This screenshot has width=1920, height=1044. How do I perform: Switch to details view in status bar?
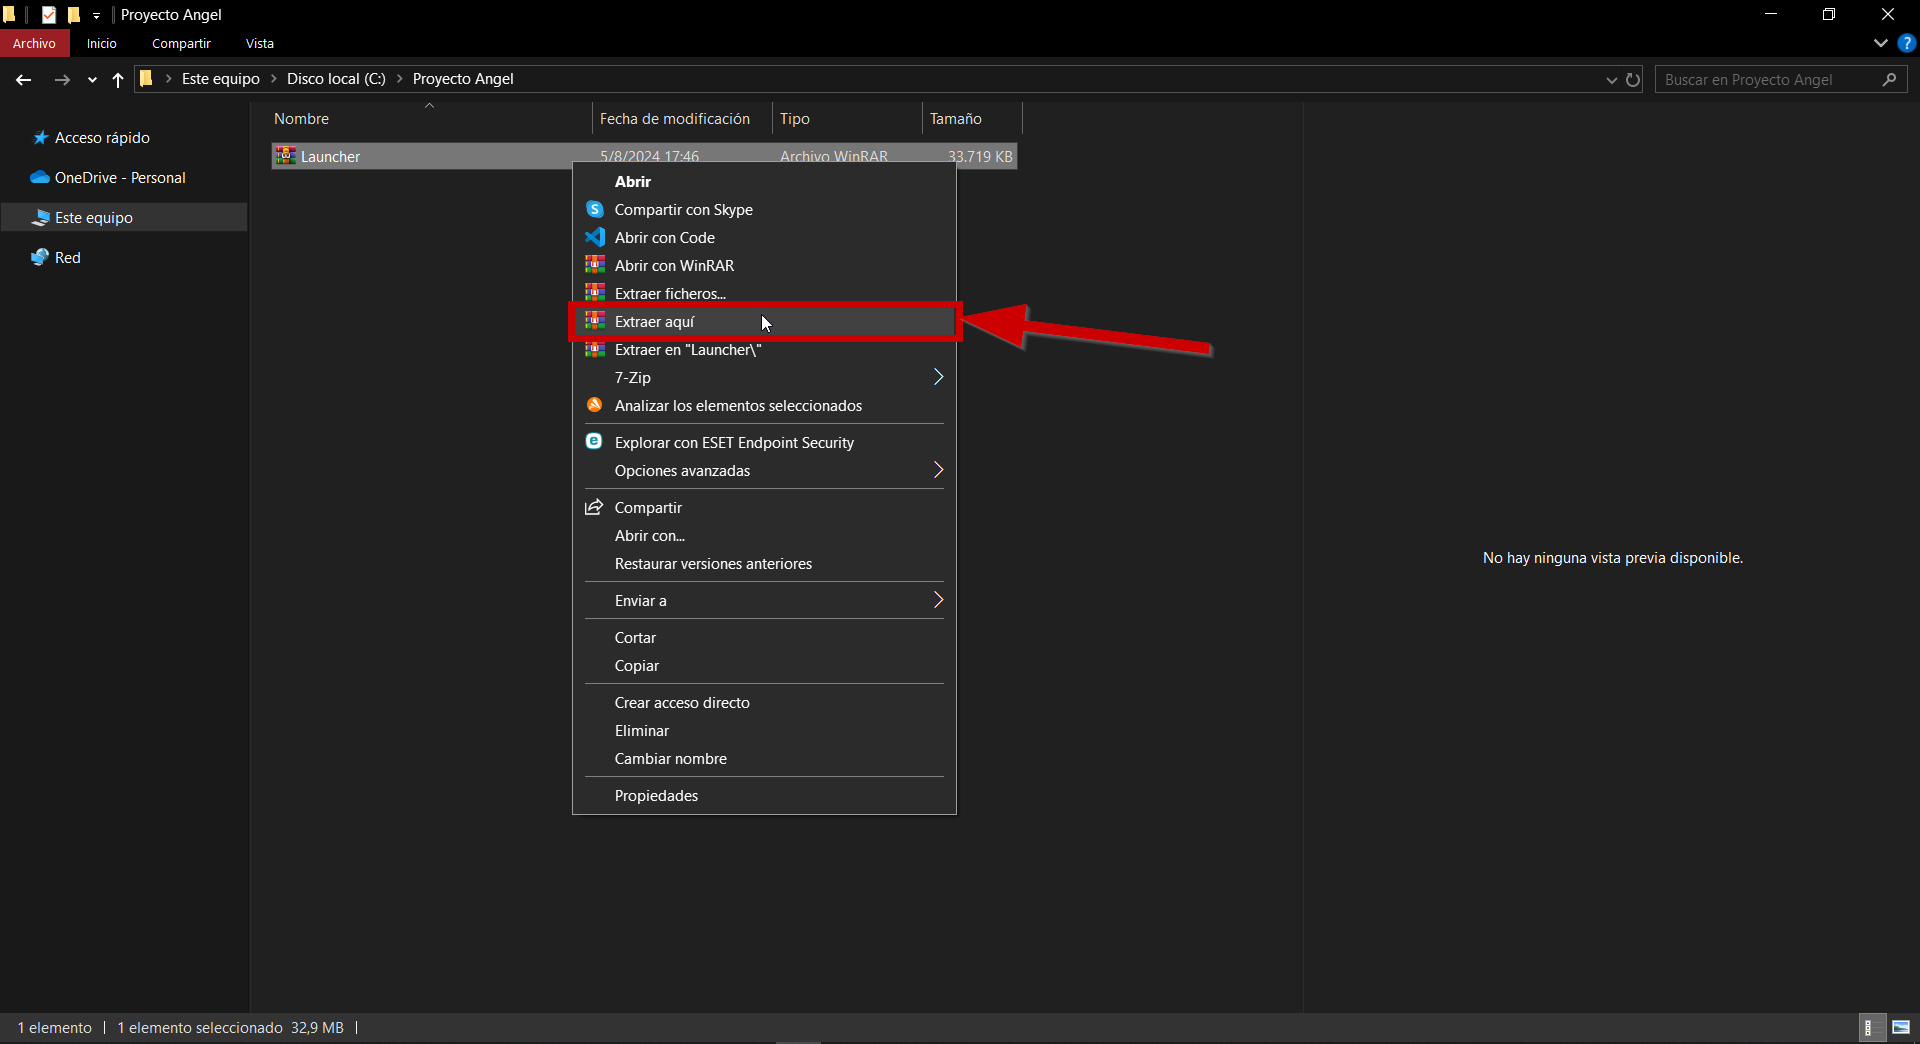[x=1869, y=1027]
